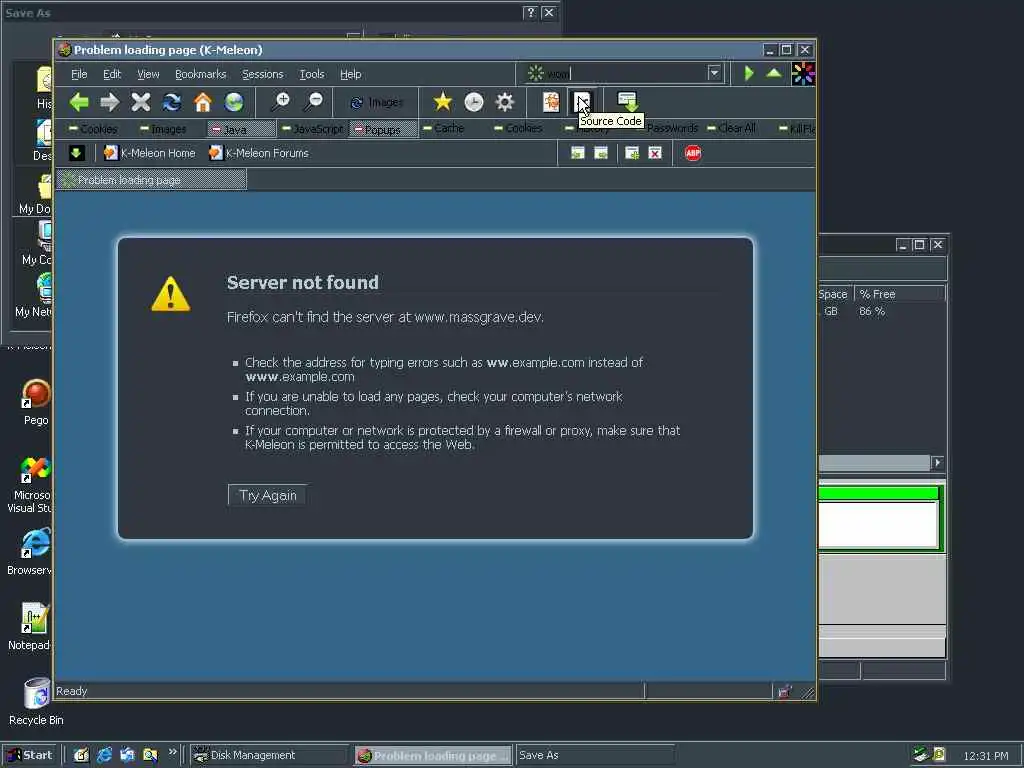Select the Notepad++ desktop shortcut
Screen dimensions: 1024x768
coord(31,627)
